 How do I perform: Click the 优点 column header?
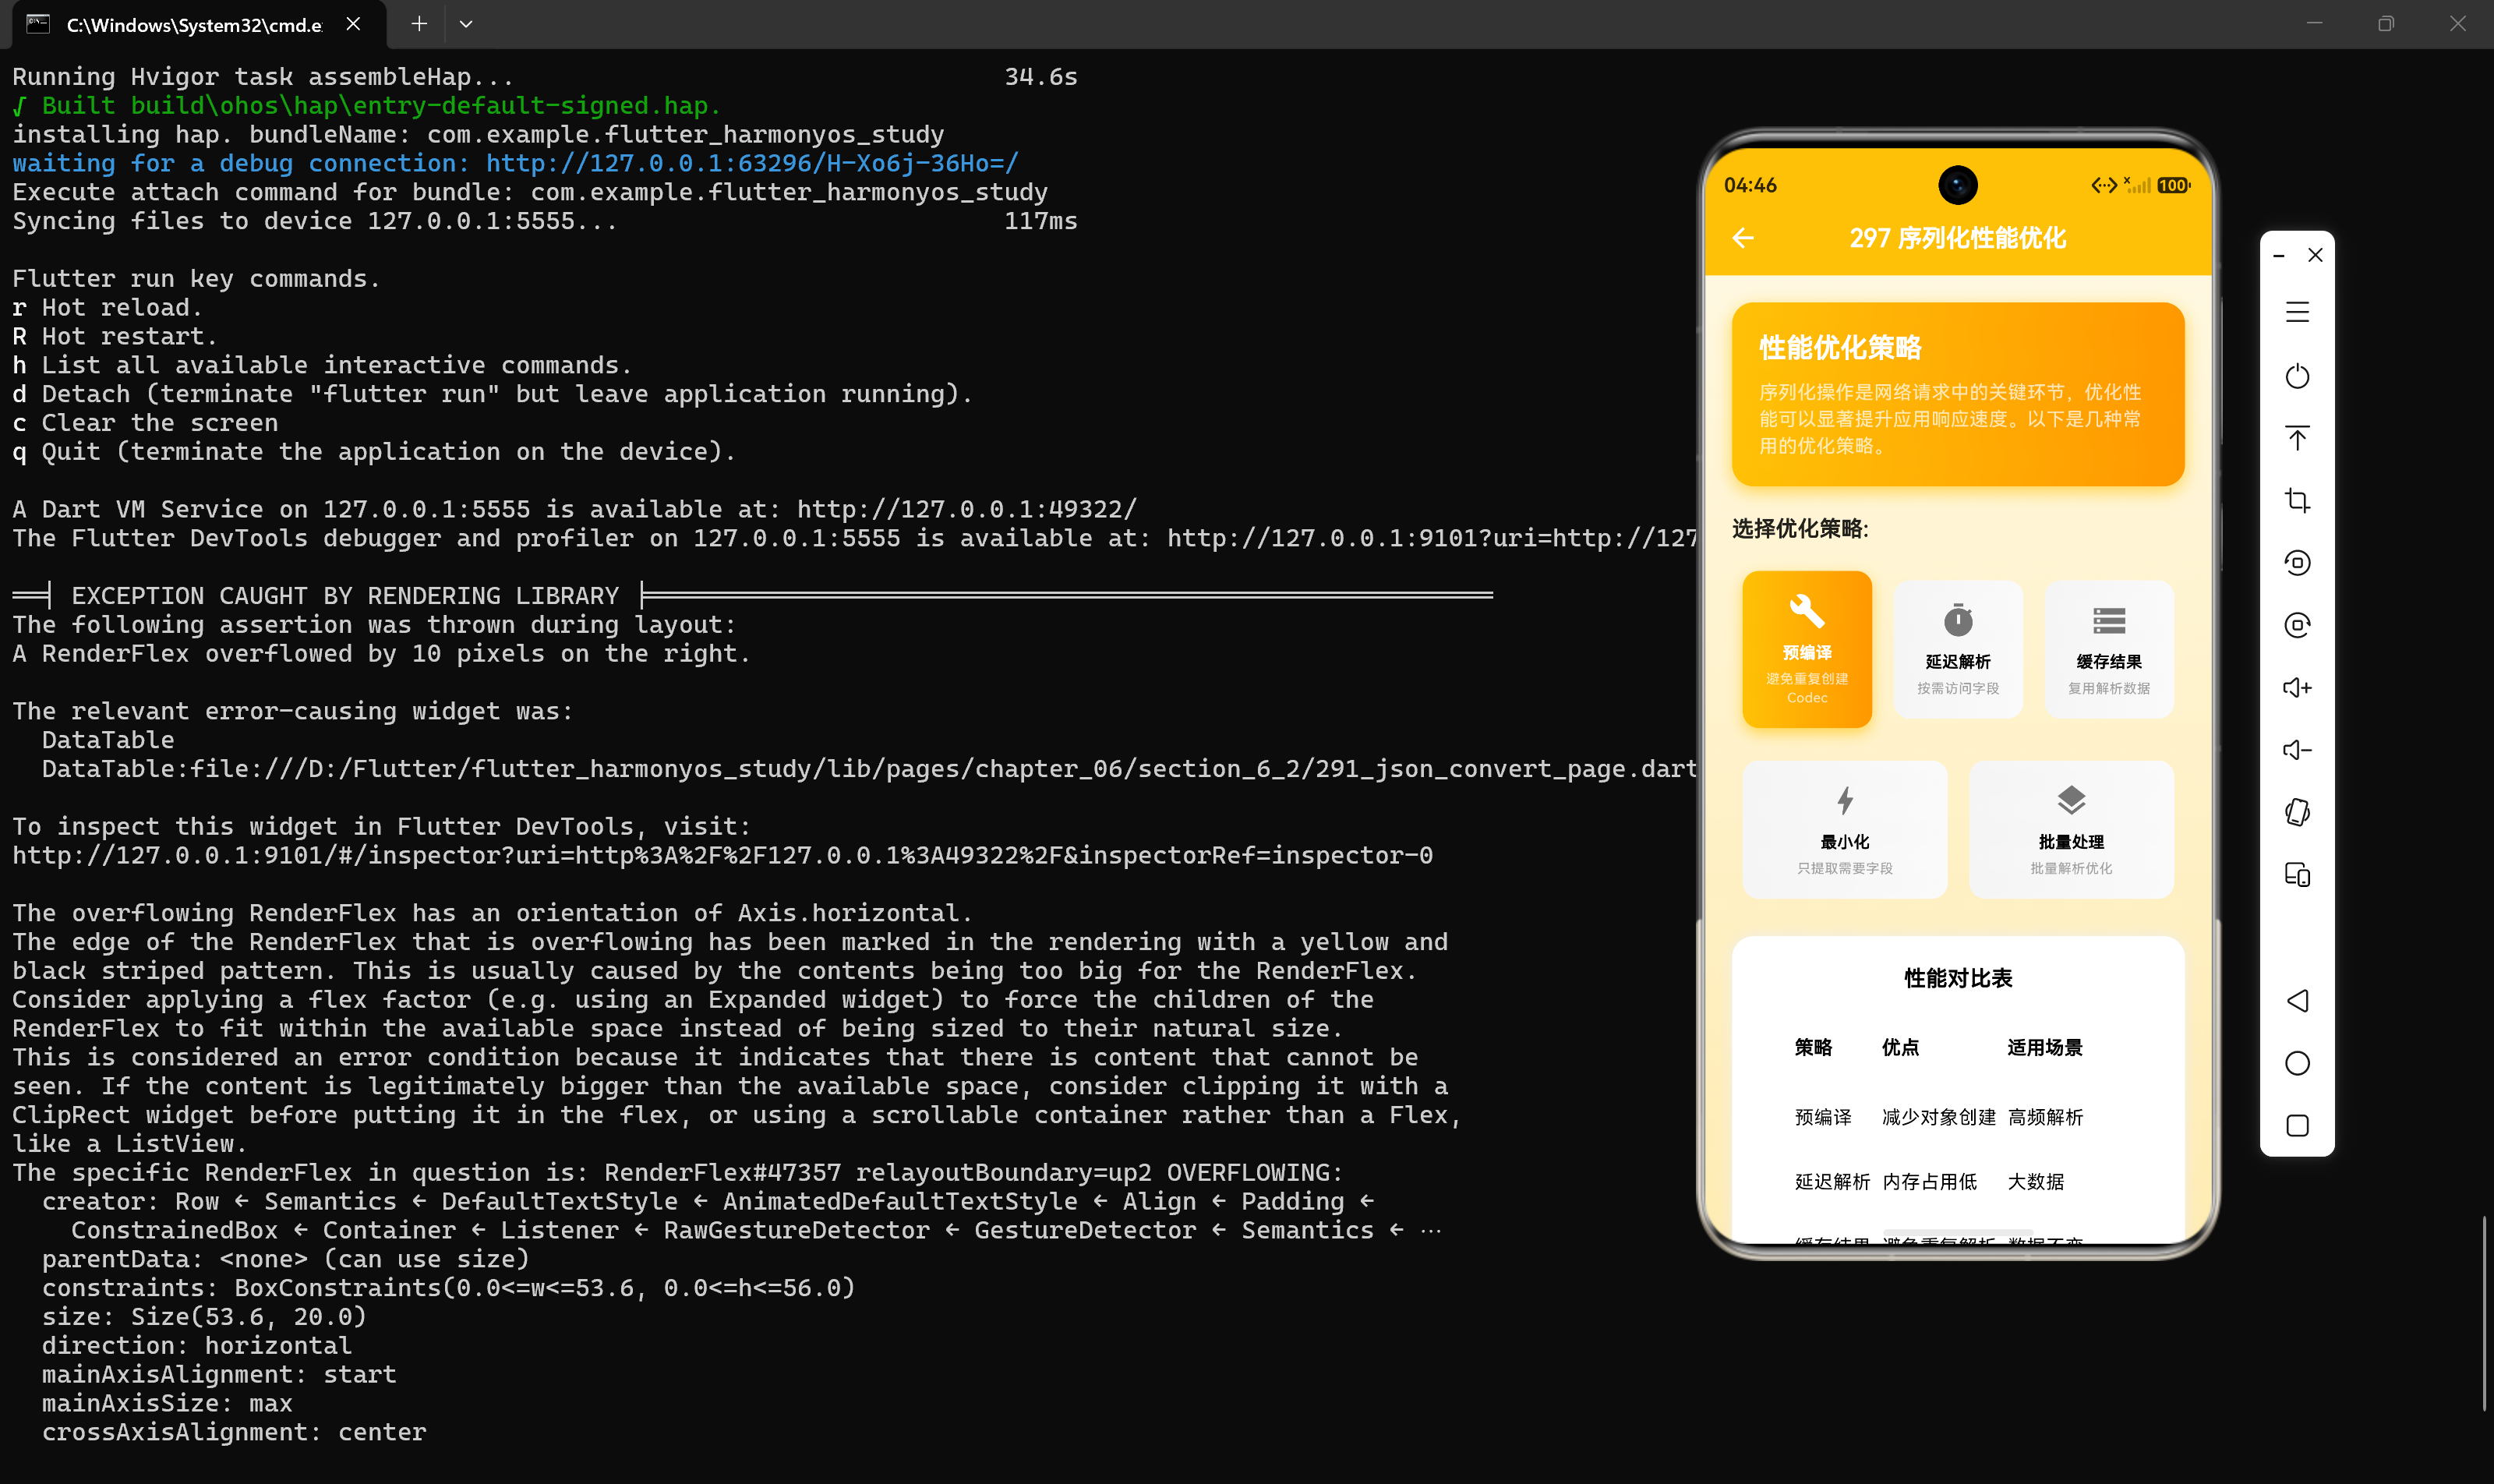pyautogui.click(x=1900, y=1047)
